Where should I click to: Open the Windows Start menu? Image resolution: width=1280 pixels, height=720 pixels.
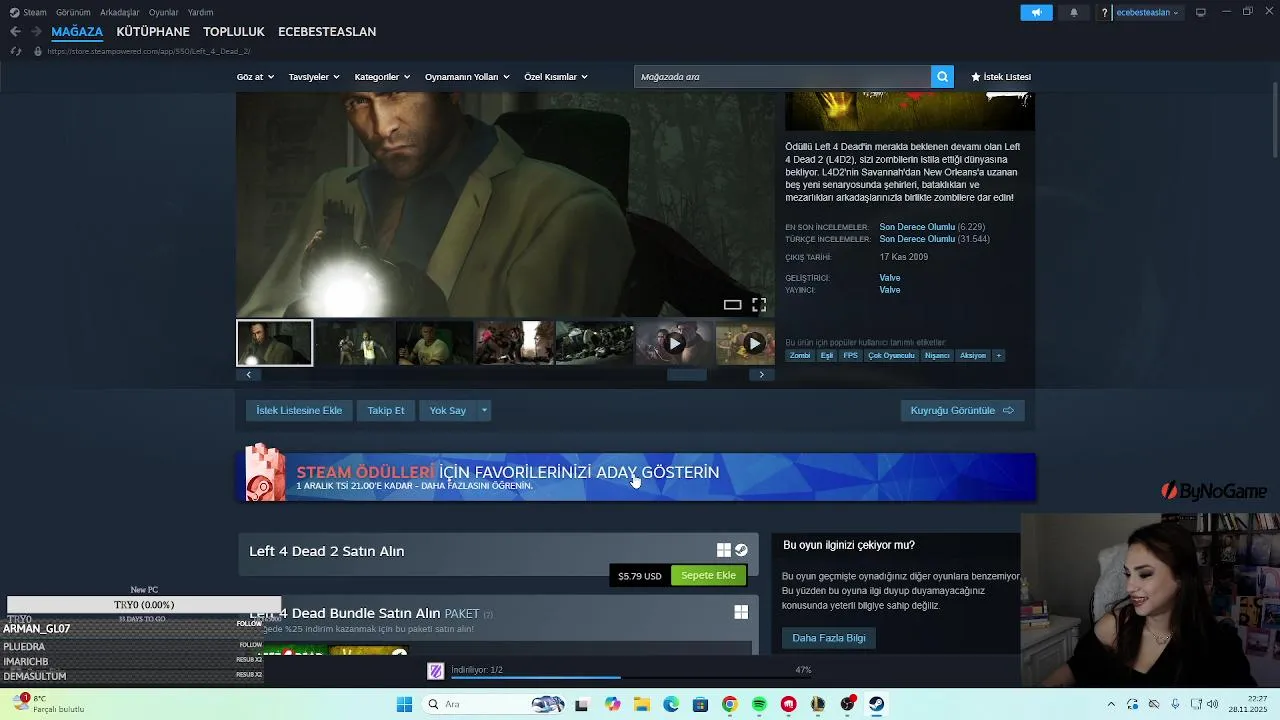pyautogui.click(x=404, y=704)
